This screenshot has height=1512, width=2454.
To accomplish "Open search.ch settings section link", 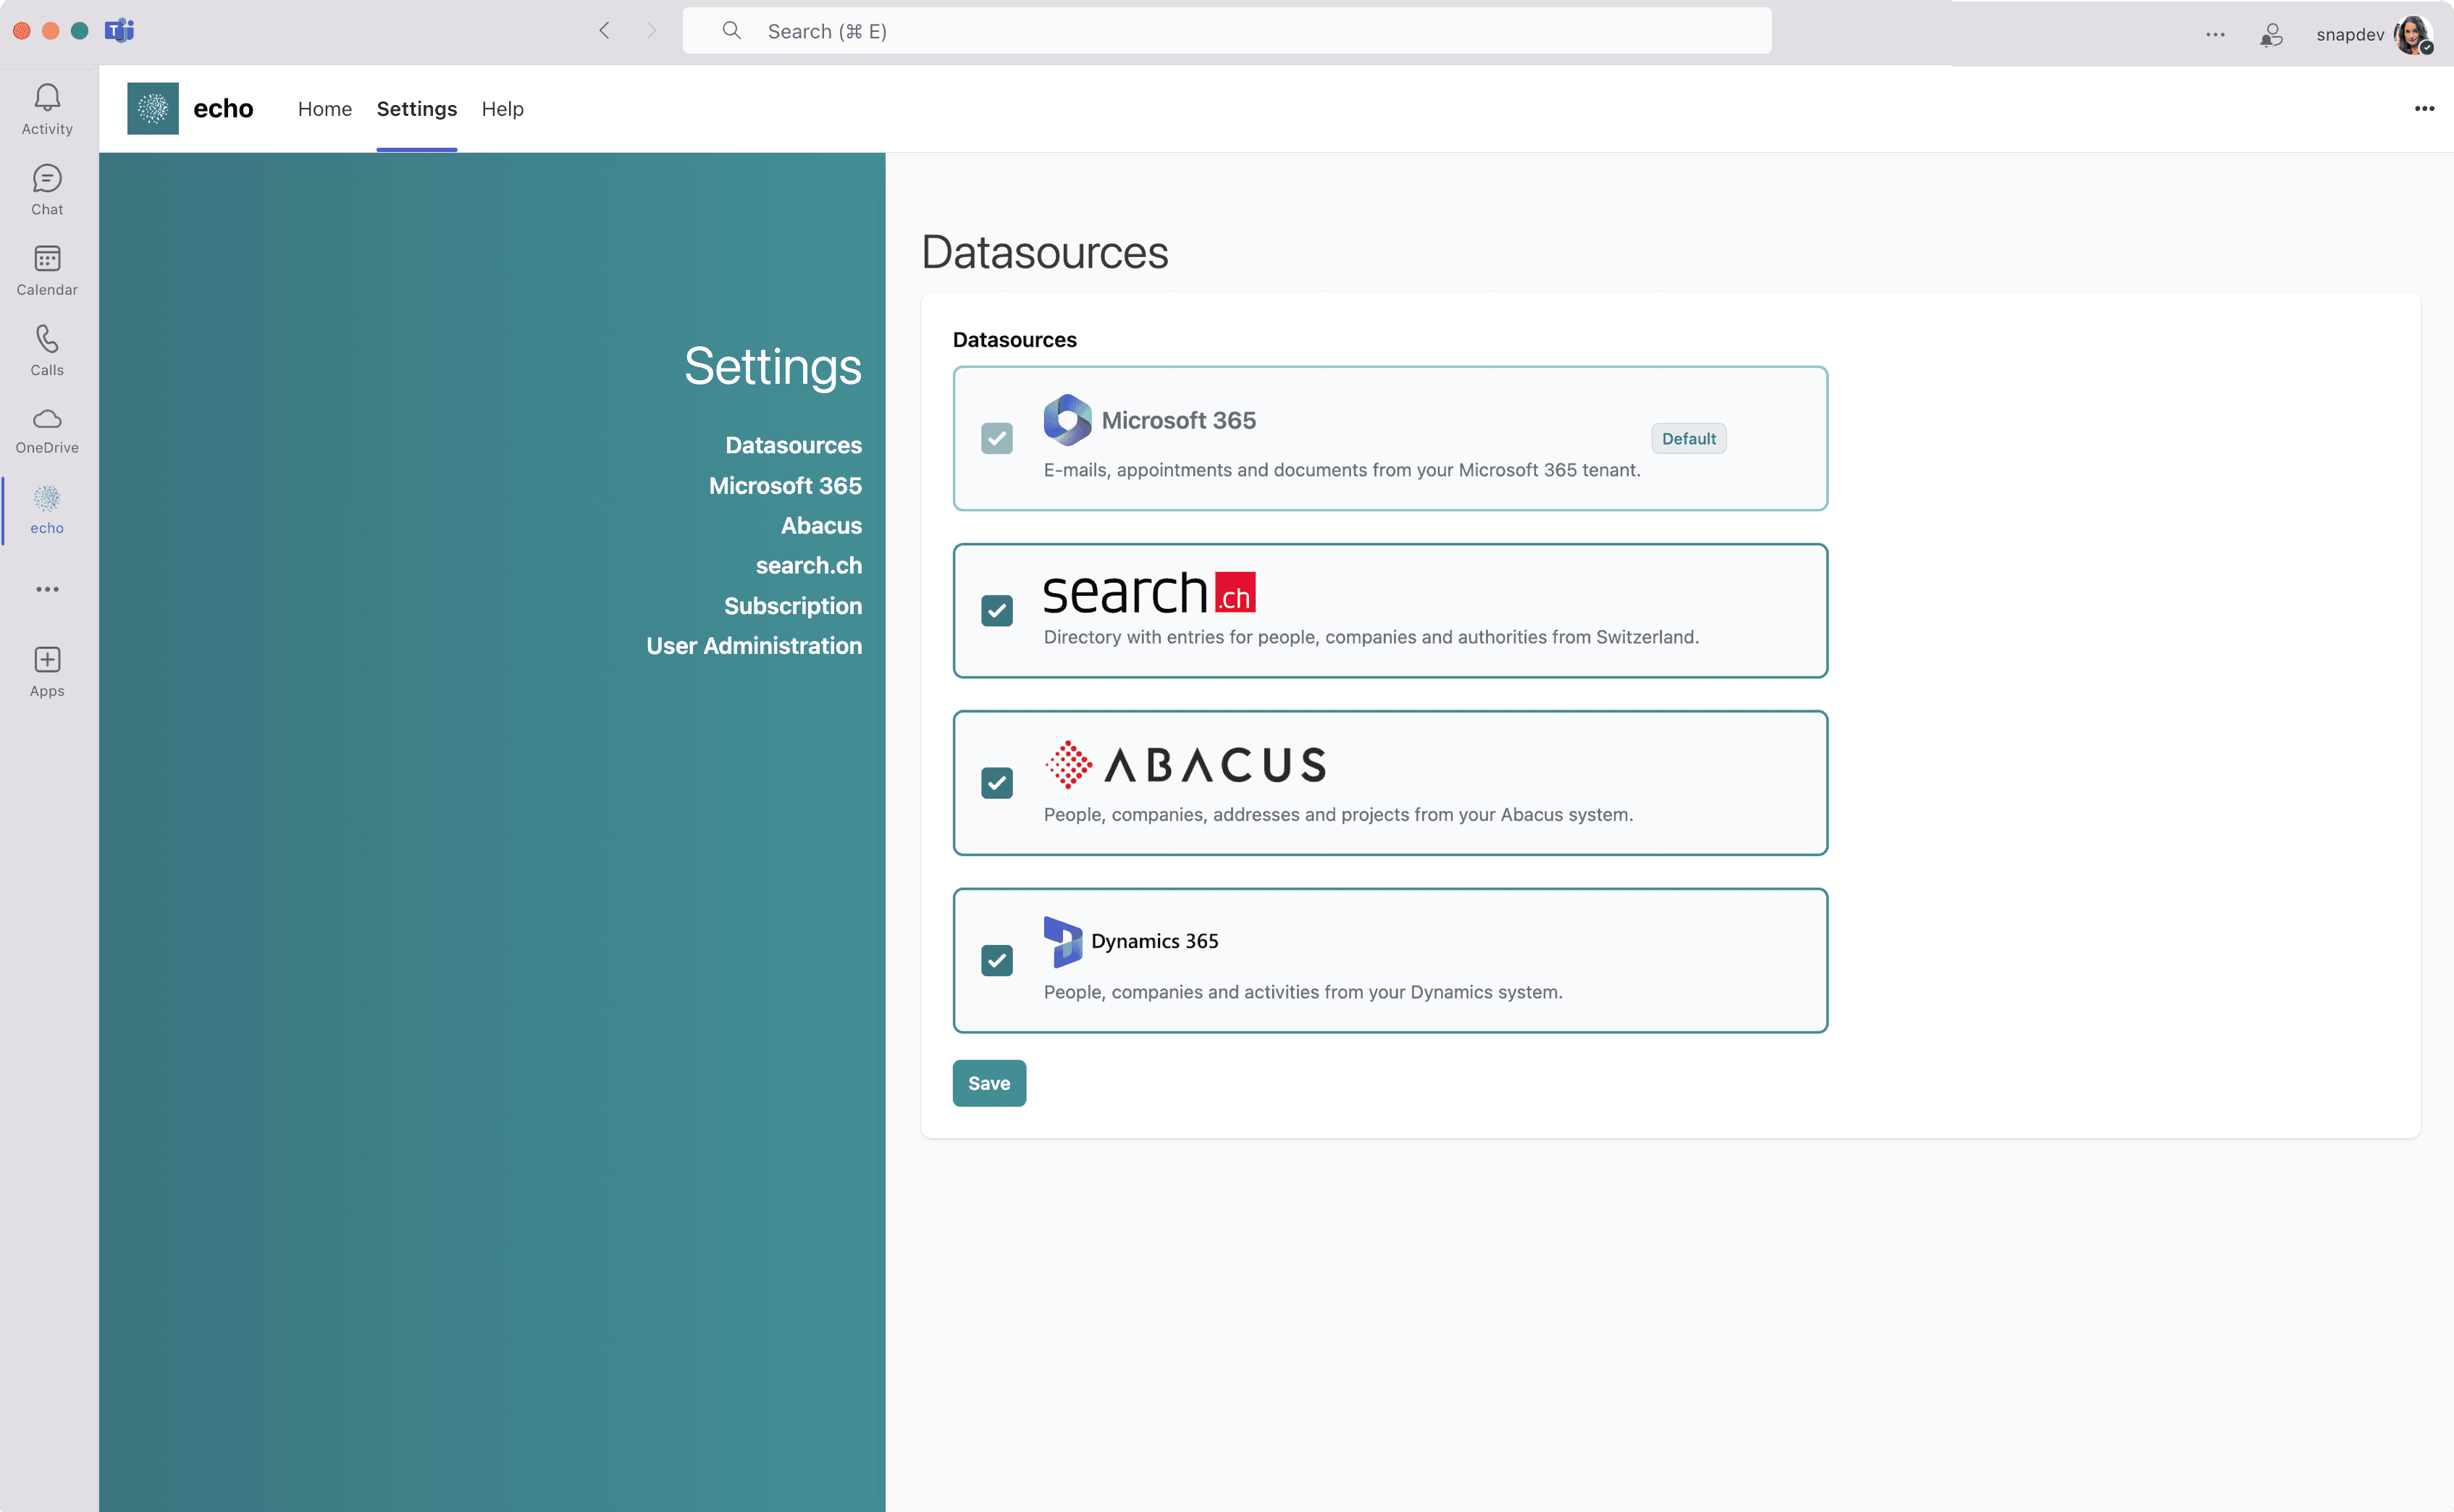I will (x=808, y=565).
